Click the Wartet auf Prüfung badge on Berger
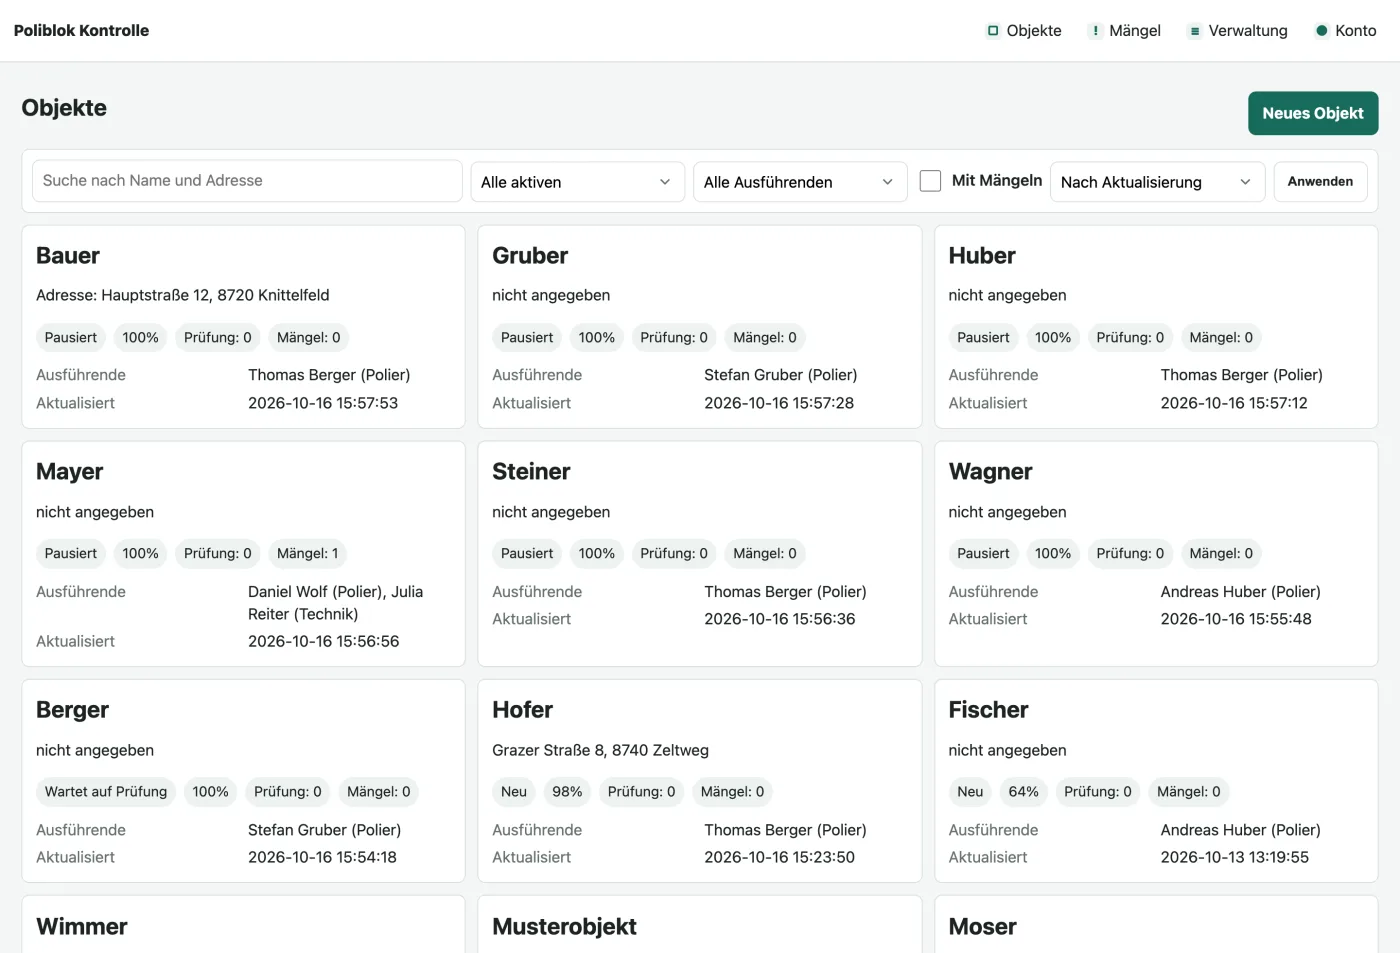This screenshot has width=1400, height=953. (106, 792)
